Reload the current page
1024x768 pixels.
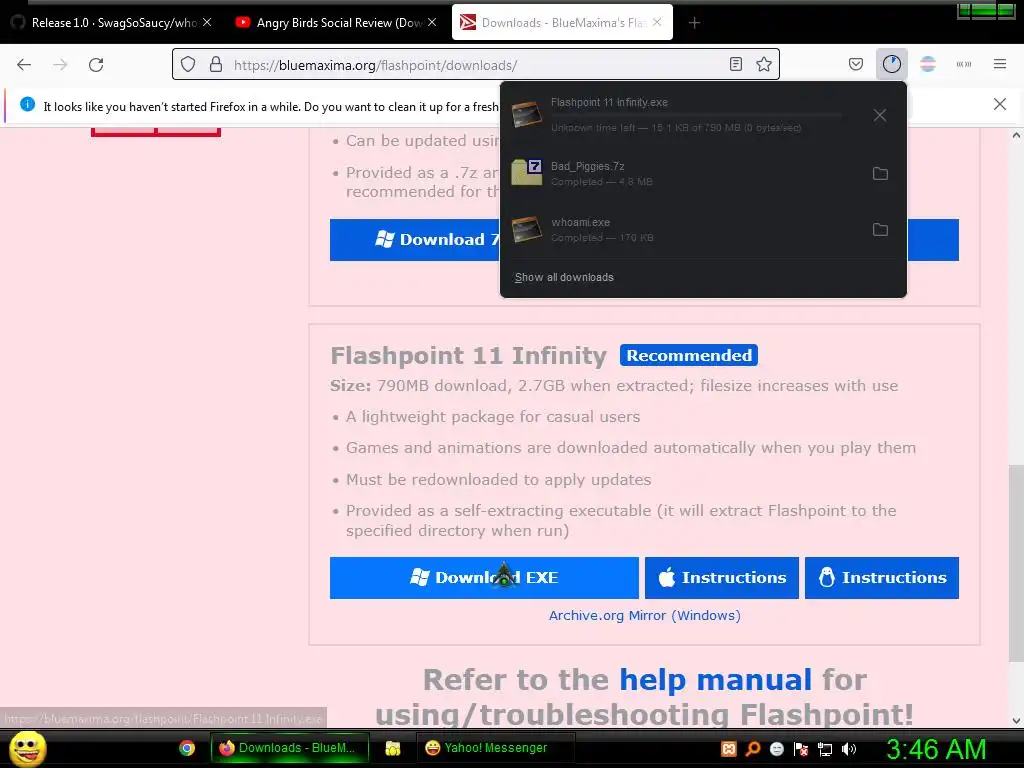tap(96, 65)
